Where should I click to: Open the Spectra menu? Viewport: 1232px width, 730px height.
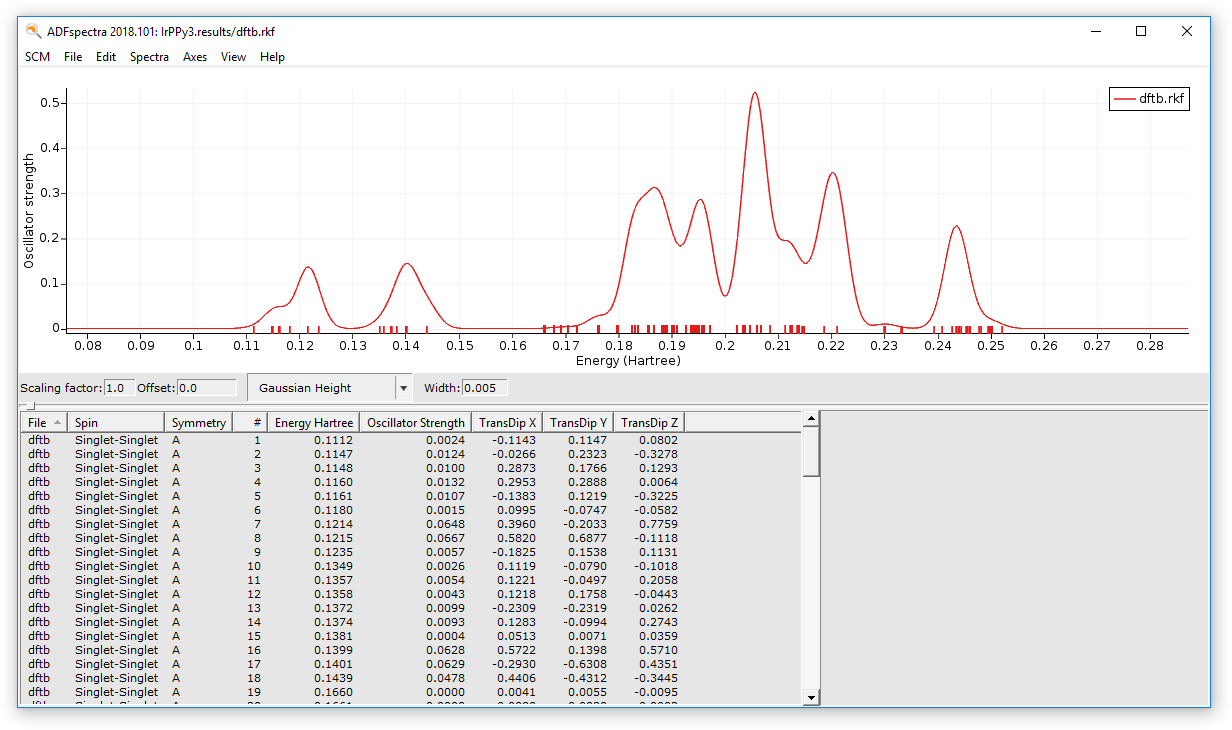[x=149, y=57]
